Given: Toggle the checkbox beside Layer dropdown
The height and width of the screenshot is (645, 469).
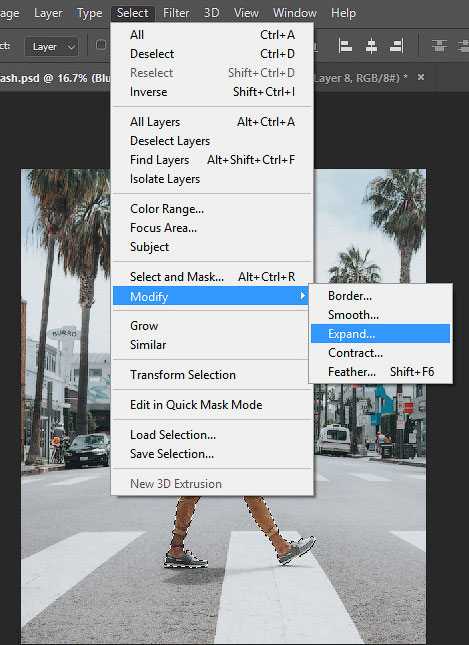Looking at the screenshot, I should pos(100,45).
